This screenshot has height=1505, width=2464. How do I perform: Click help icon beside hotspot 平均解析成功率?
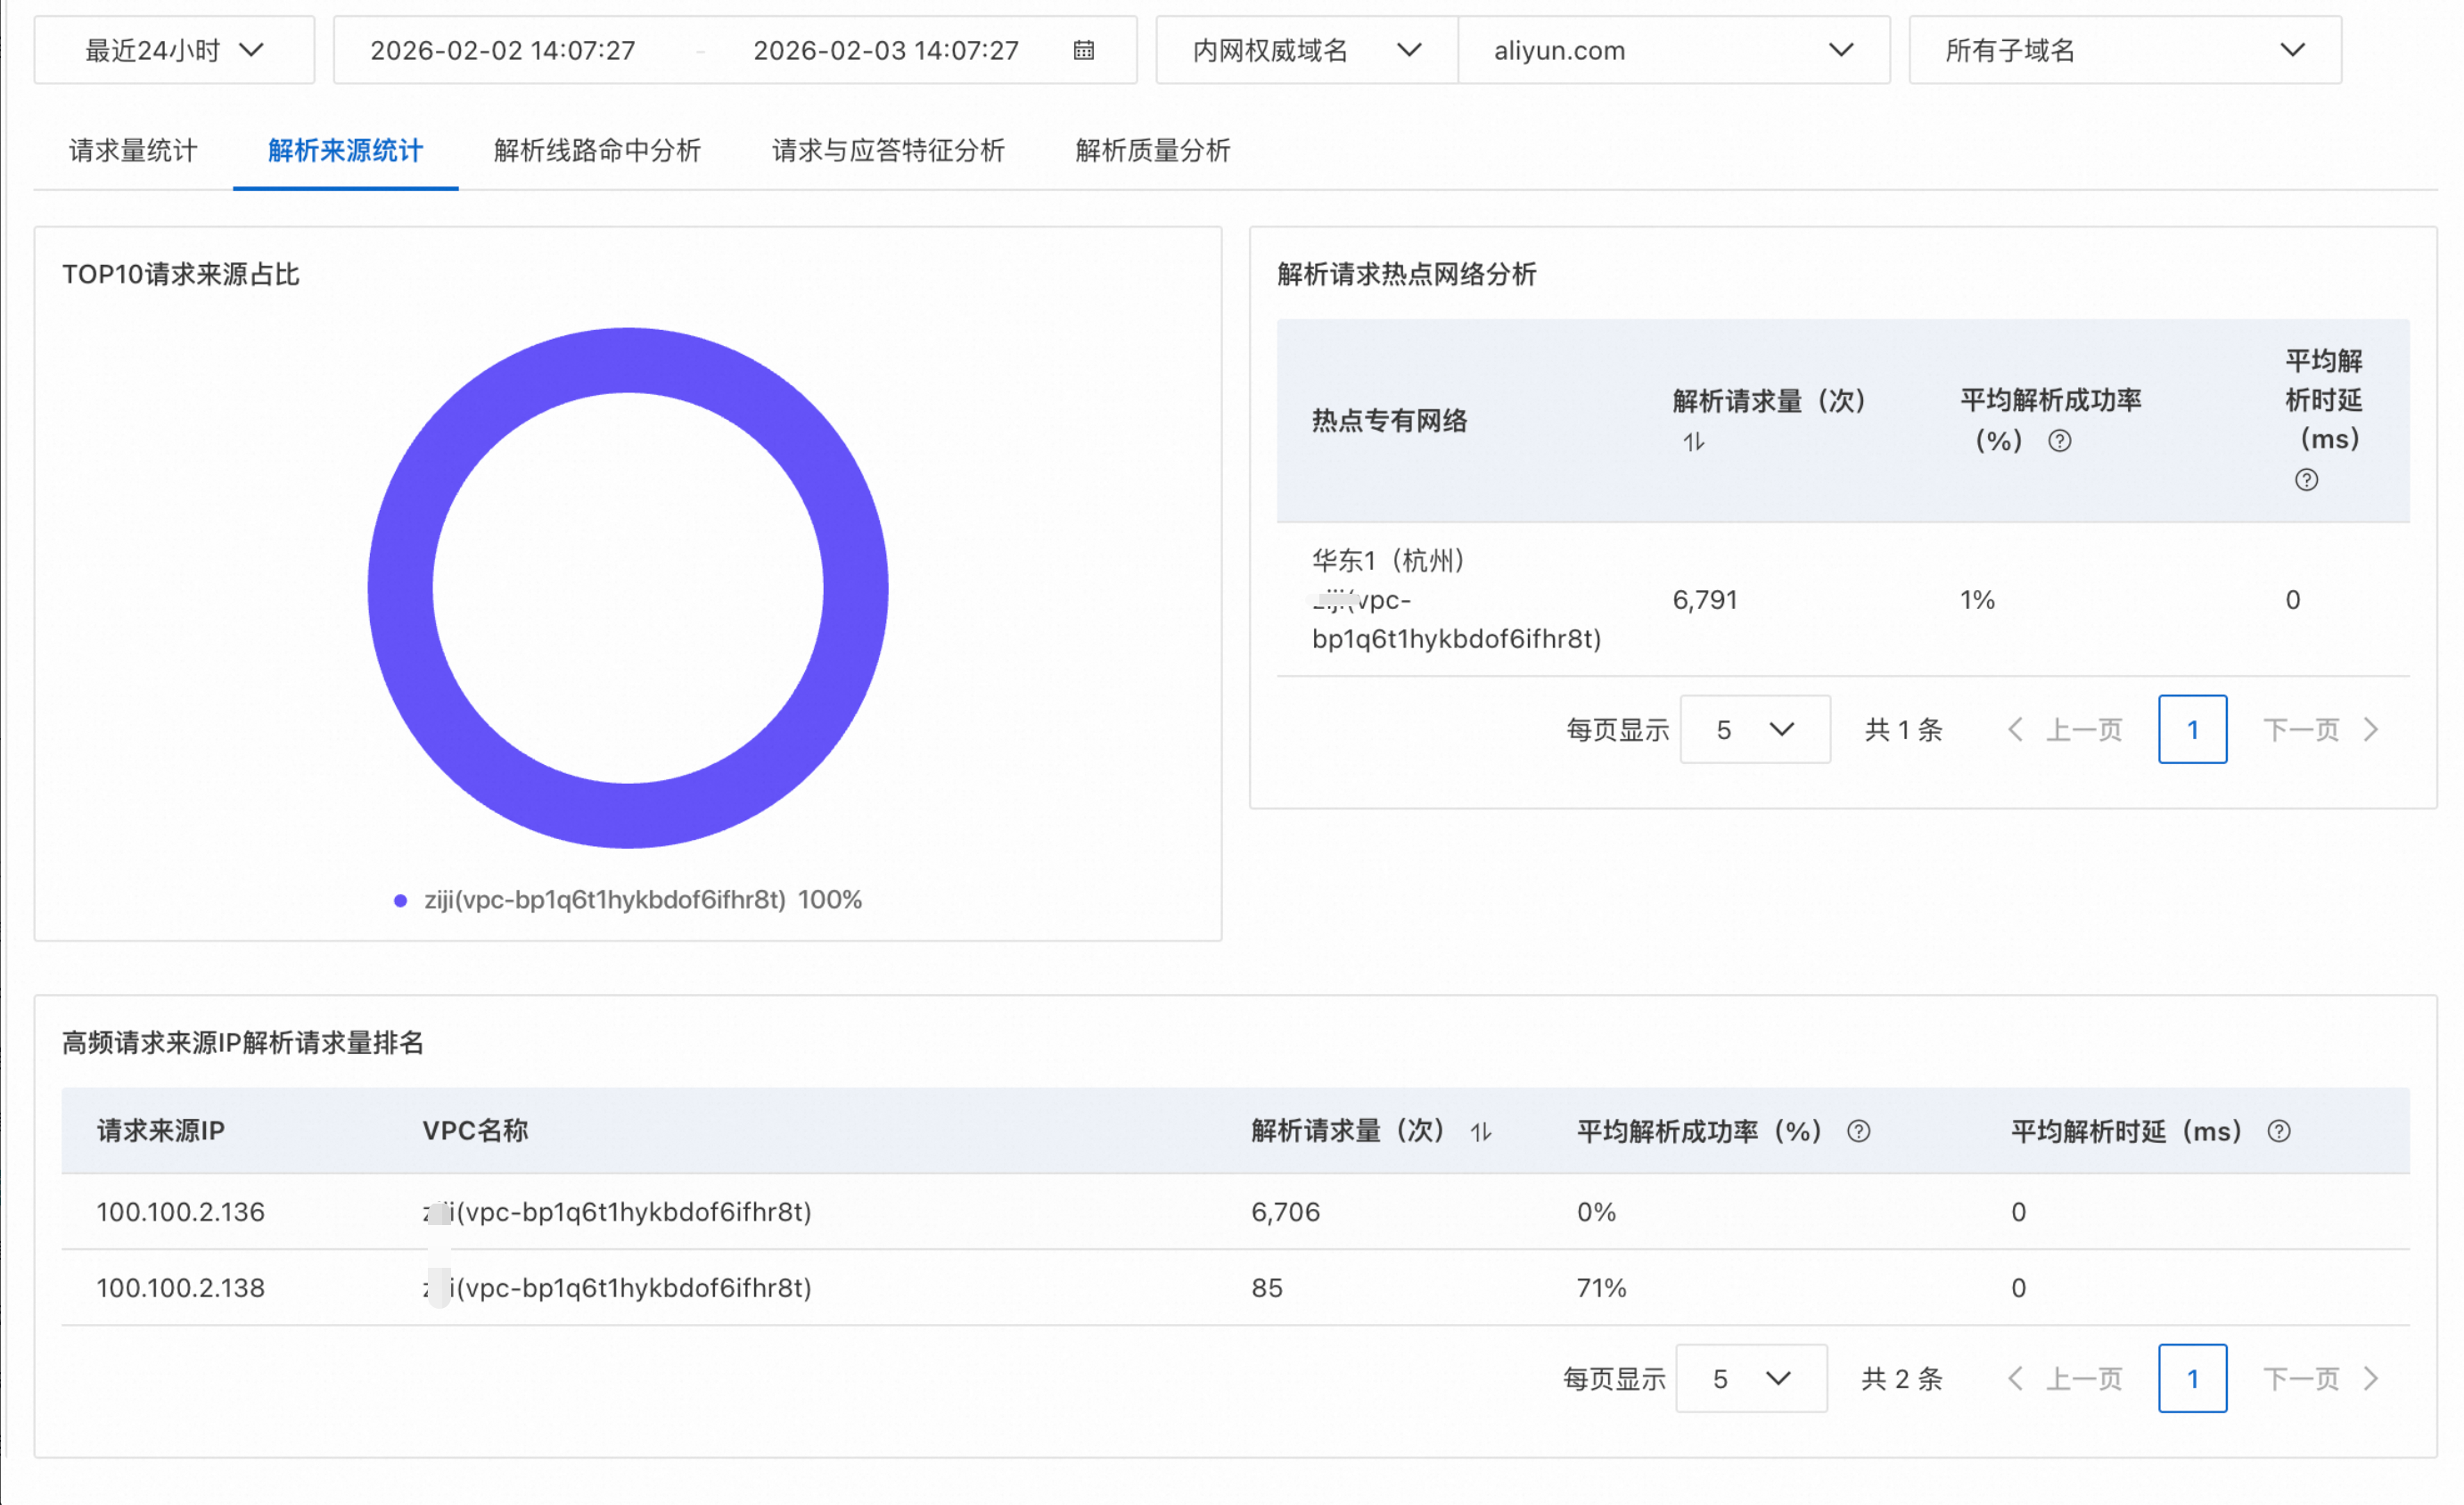click(x=2059, y=441)
